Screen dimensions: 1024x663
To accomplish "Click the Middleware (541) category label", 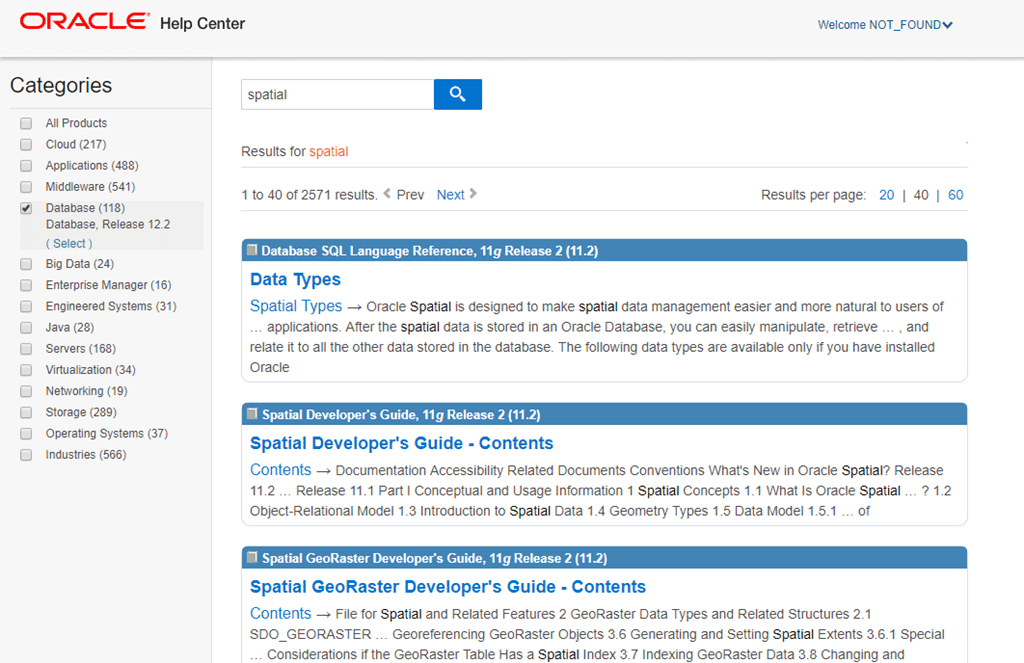I will [90, 187].
